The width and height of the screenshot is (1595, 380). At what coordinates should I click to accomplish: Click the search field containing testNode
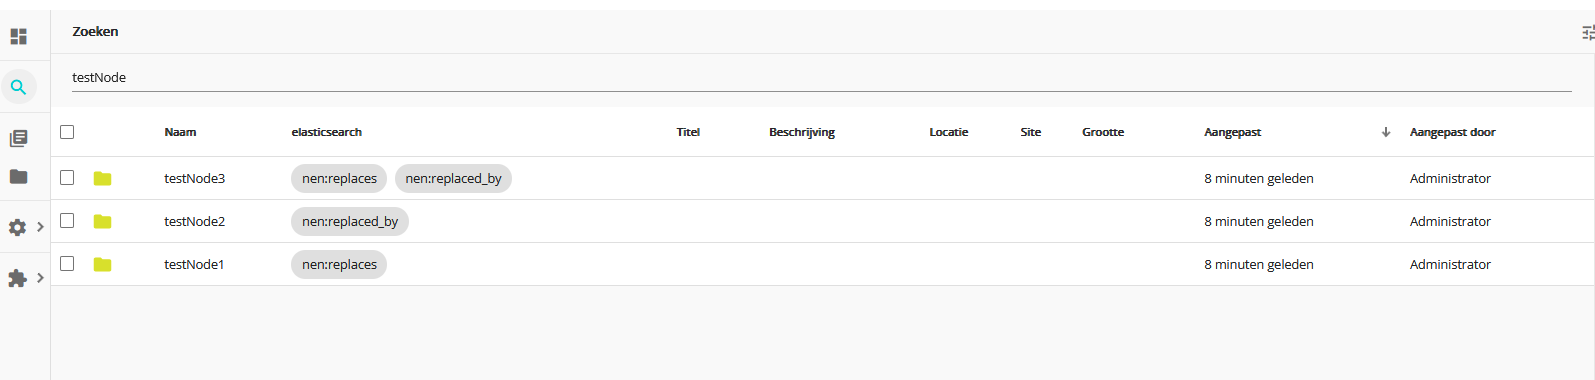pos(821,77)
